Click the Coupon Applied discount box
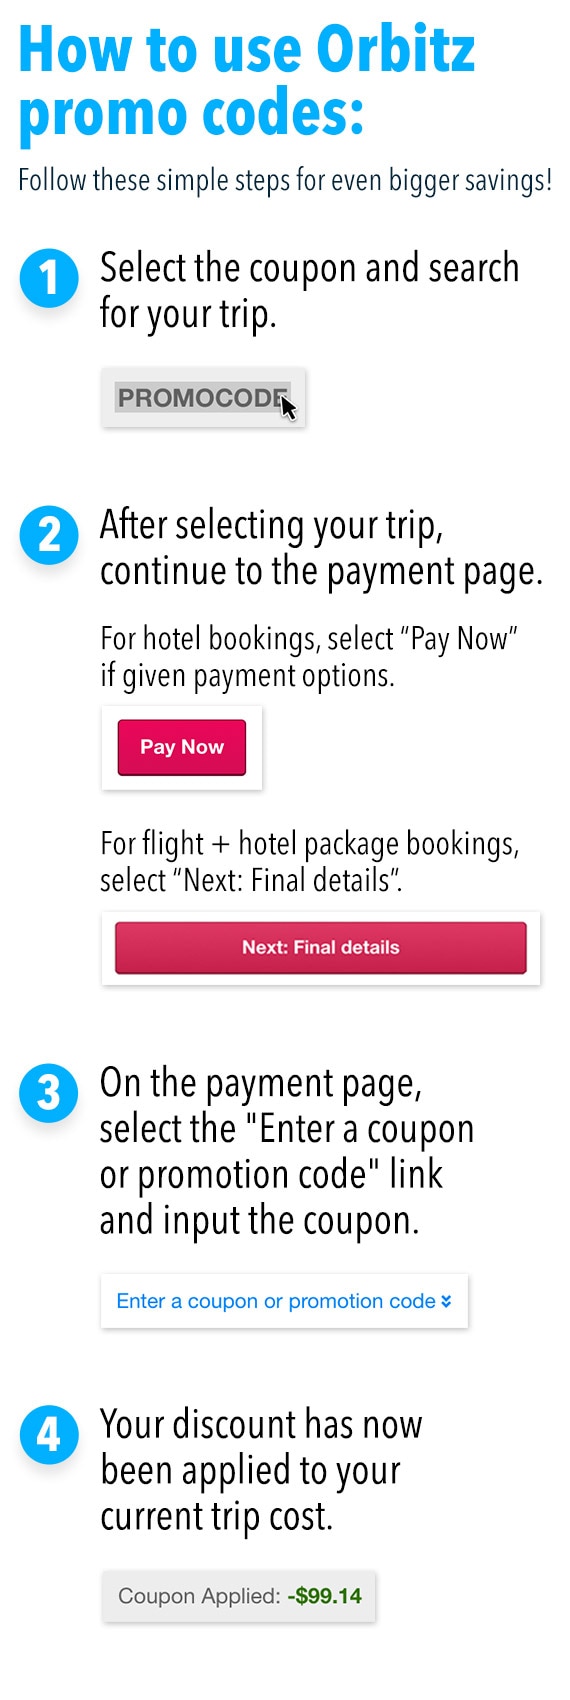The width and height of the screenshot is (570, 1700). pos(239,1596)
